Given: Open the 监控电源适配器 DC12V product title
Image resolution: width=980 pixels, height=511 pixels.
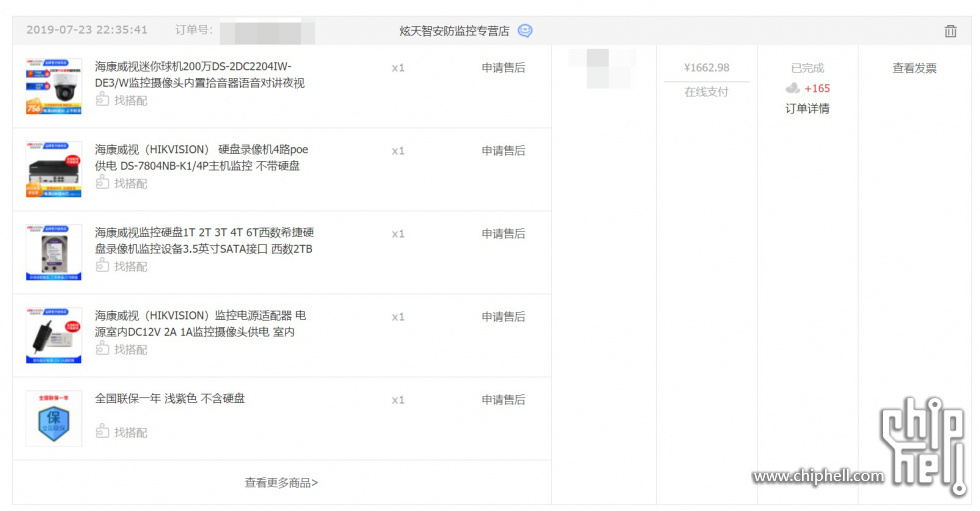Looking at the screenshot, I should [200, 324].
